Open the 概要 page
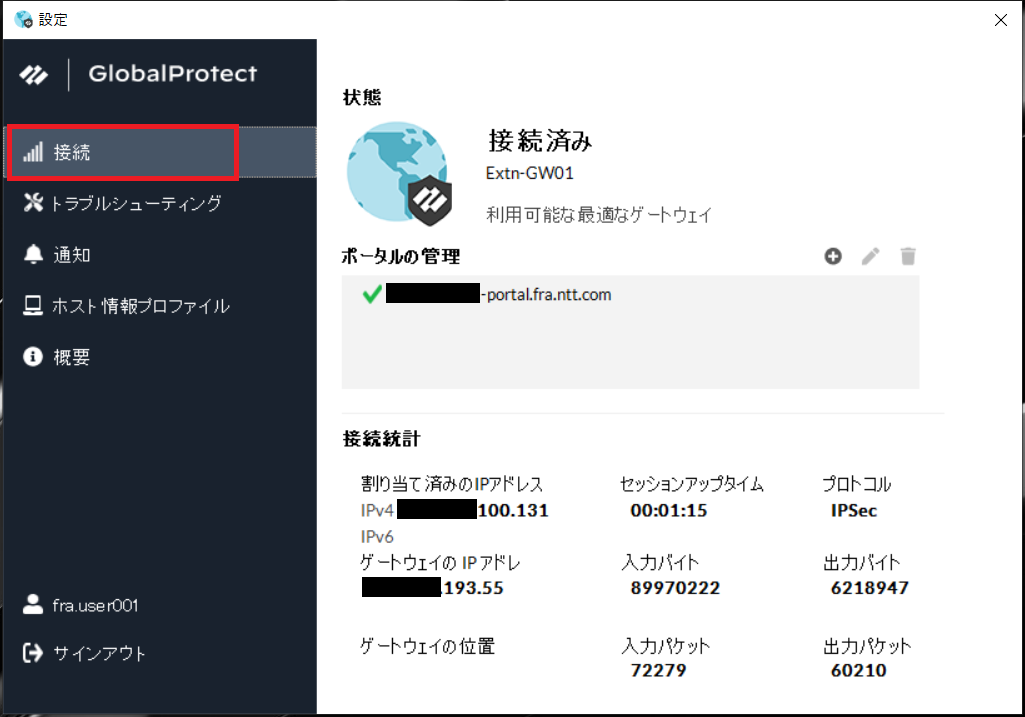 pyautogui.click(x=72, y=357)
